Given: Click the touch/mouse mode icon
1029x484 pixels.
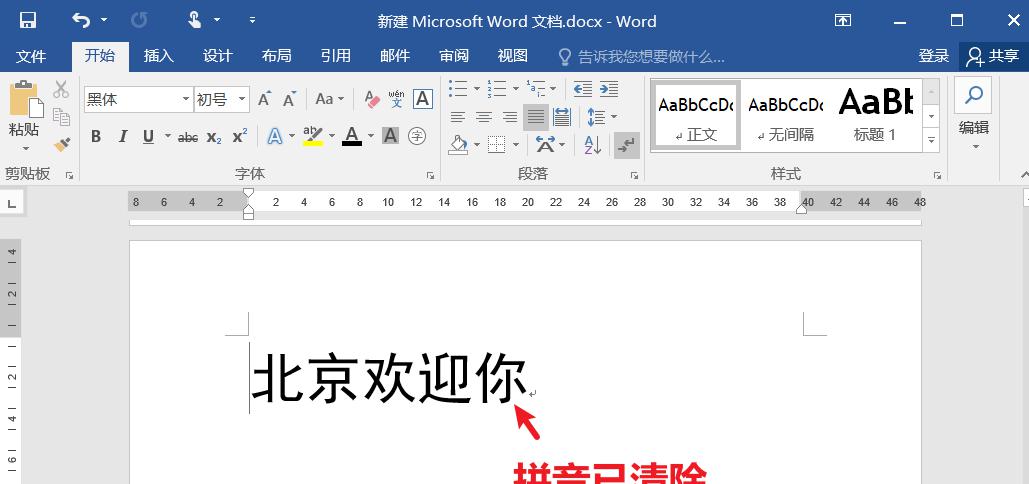Looking at the screenshot, I should 194,21.
